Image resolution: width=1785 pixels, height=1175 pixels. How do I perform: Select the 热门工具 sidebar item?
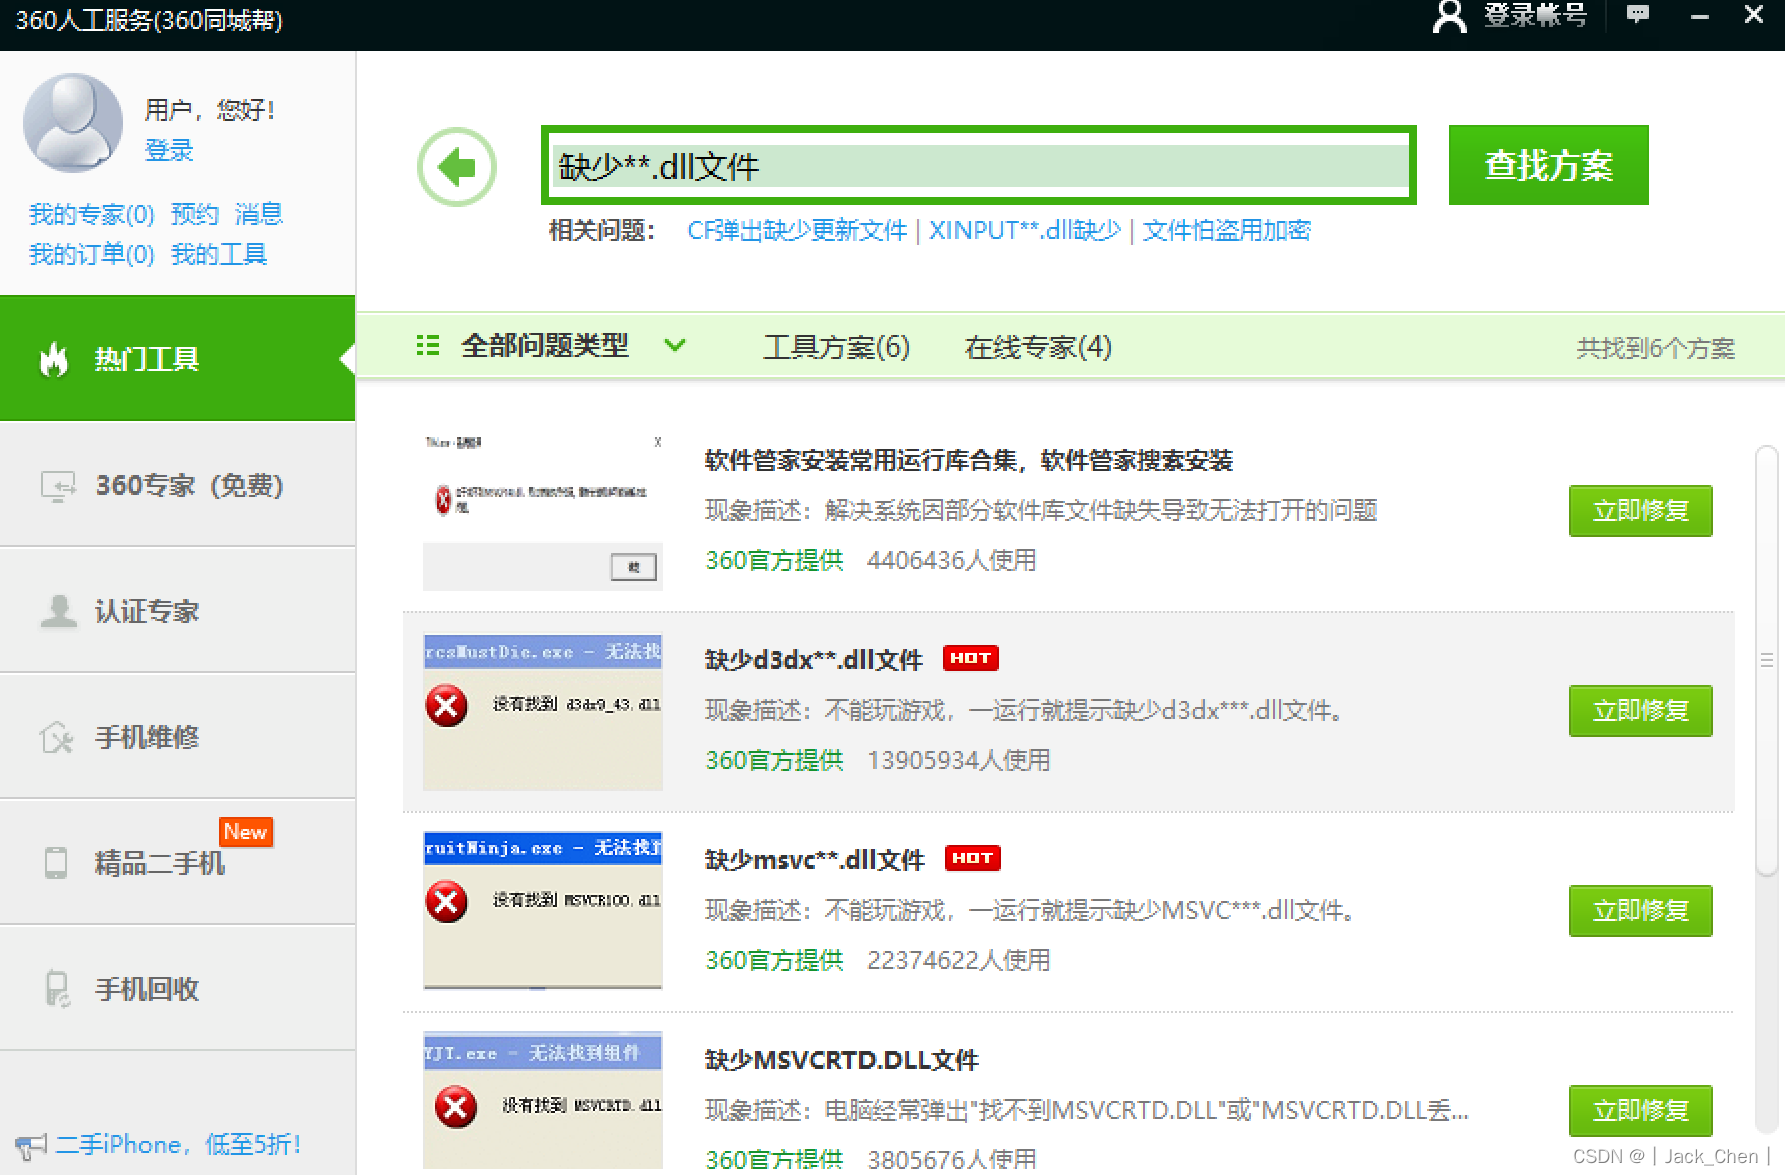pyautogui.click(x=178, y=358)
